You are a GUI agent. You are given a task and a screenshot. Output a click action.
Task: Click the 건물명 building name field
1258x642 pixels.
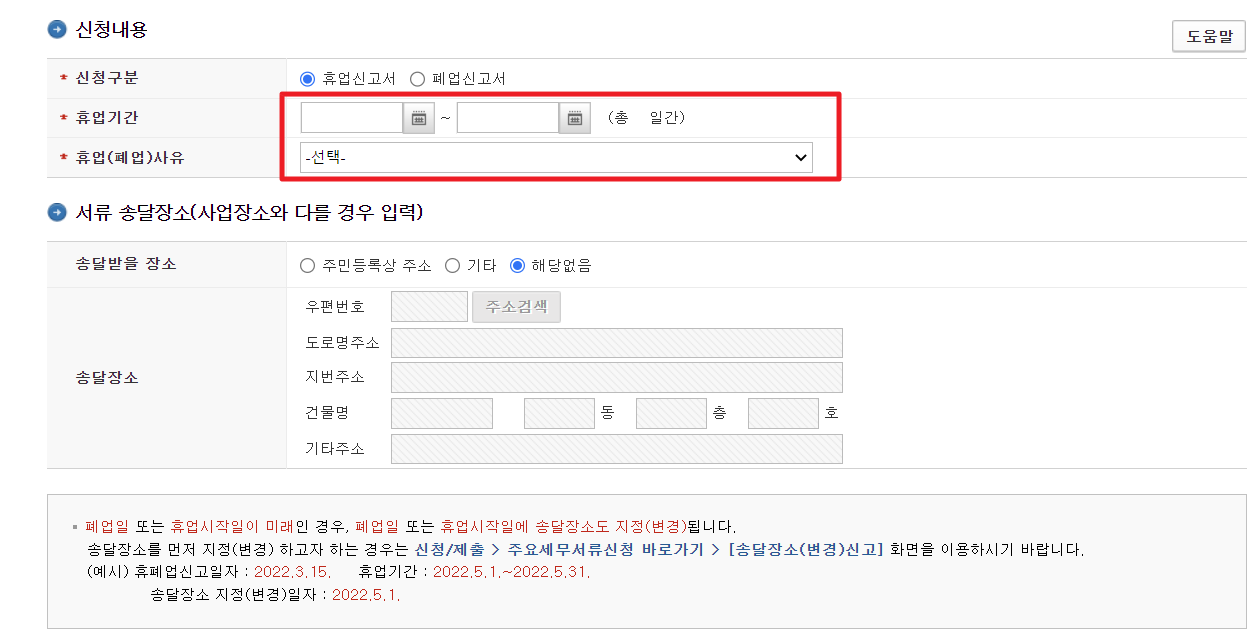tap(441, 412)
